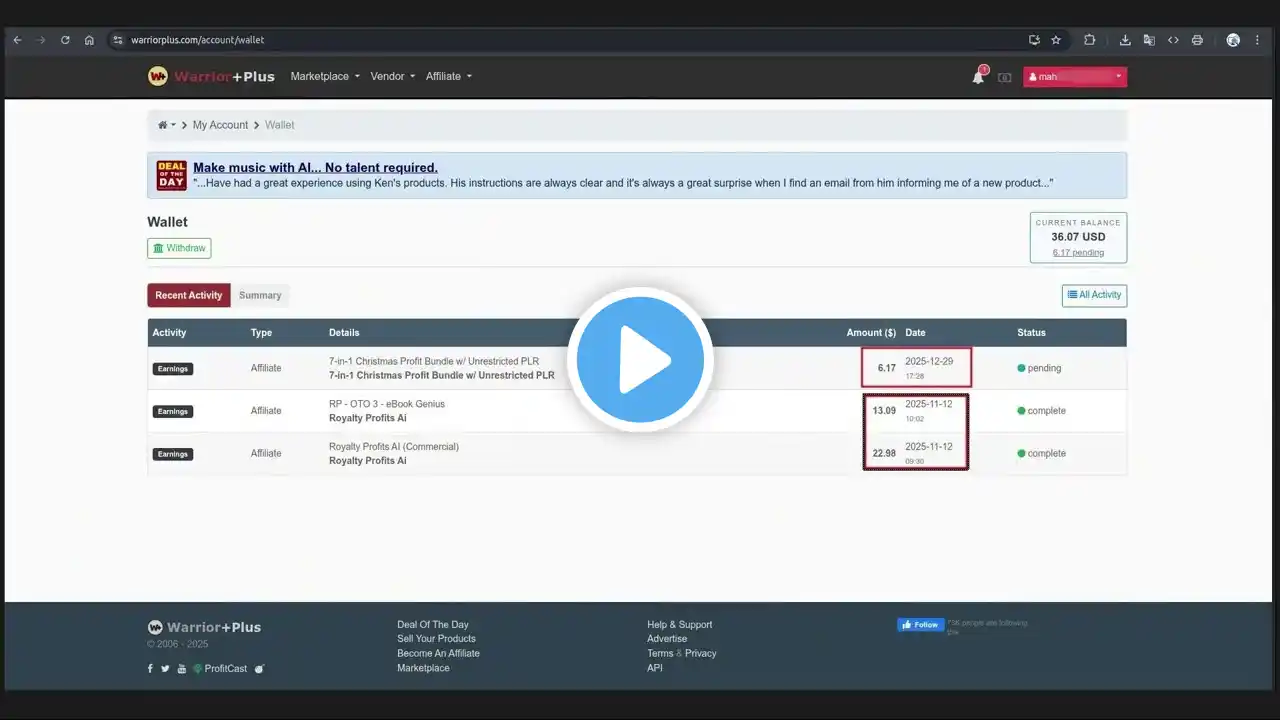The image size is (1280, 720).
Task: Open Deal Of The Day footer link
Action: pos(433,625)
